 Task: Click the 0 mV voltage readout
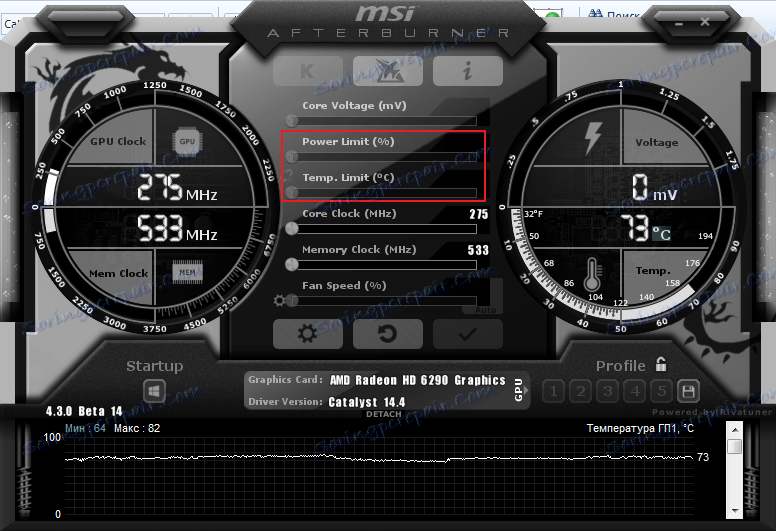(654, 187)
